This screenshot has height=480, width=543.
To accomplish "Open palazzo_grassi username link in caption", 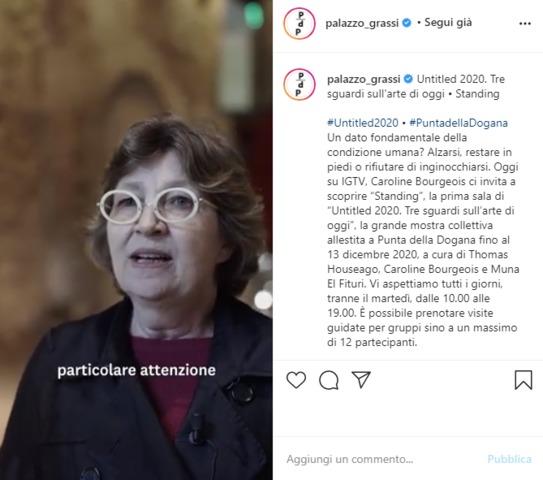I will coord(364,79).
